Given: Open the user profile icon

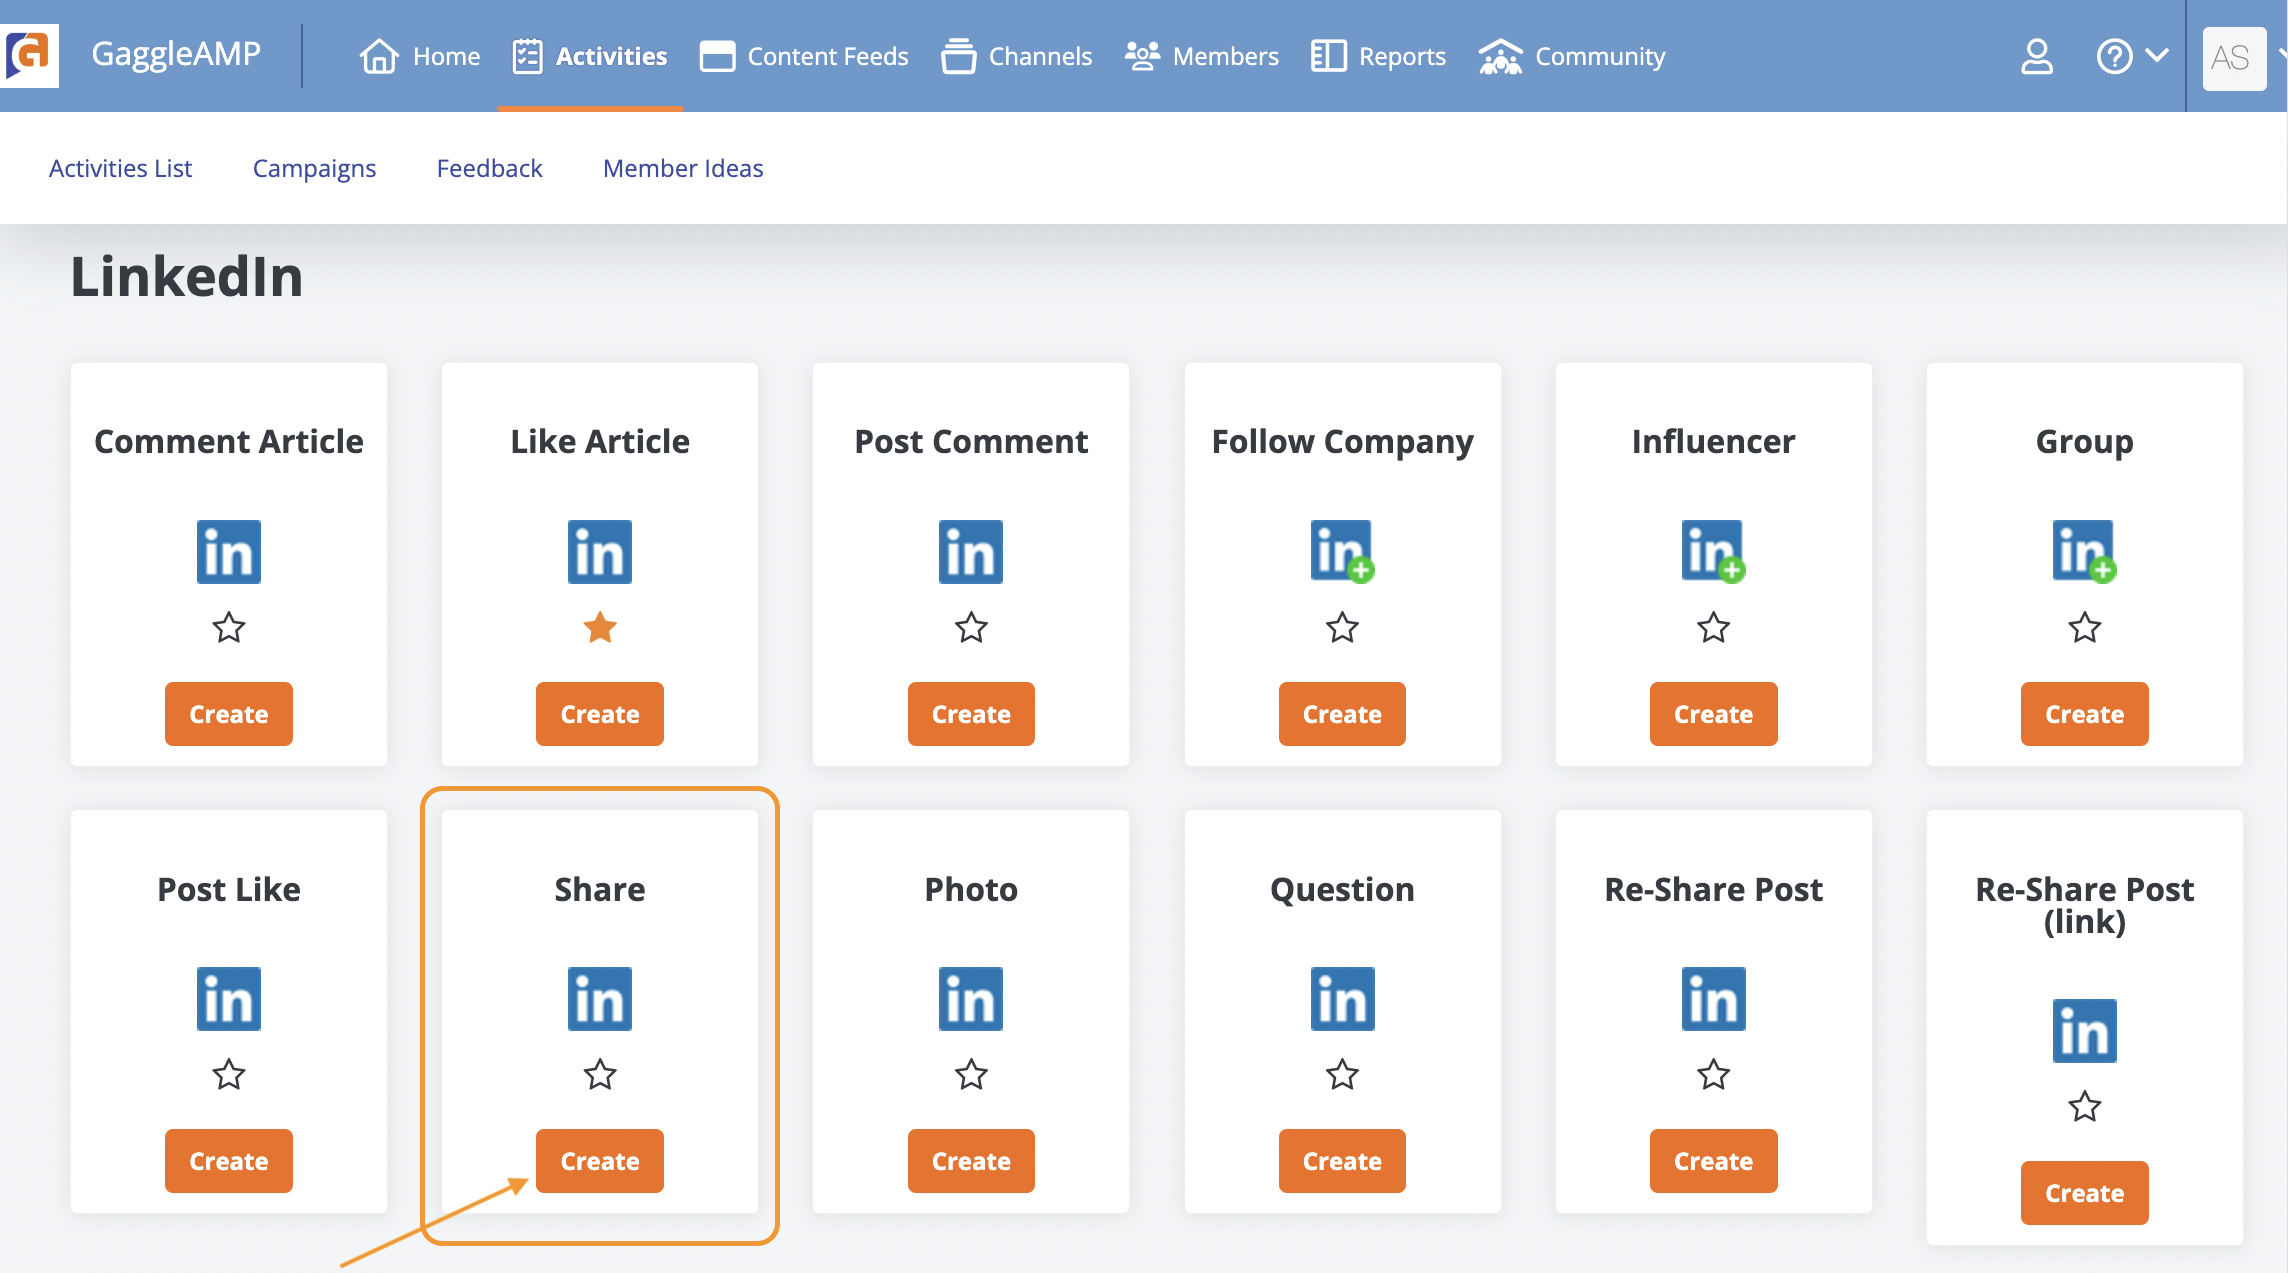Looking at the screenshot, I should pos(2037,57).
